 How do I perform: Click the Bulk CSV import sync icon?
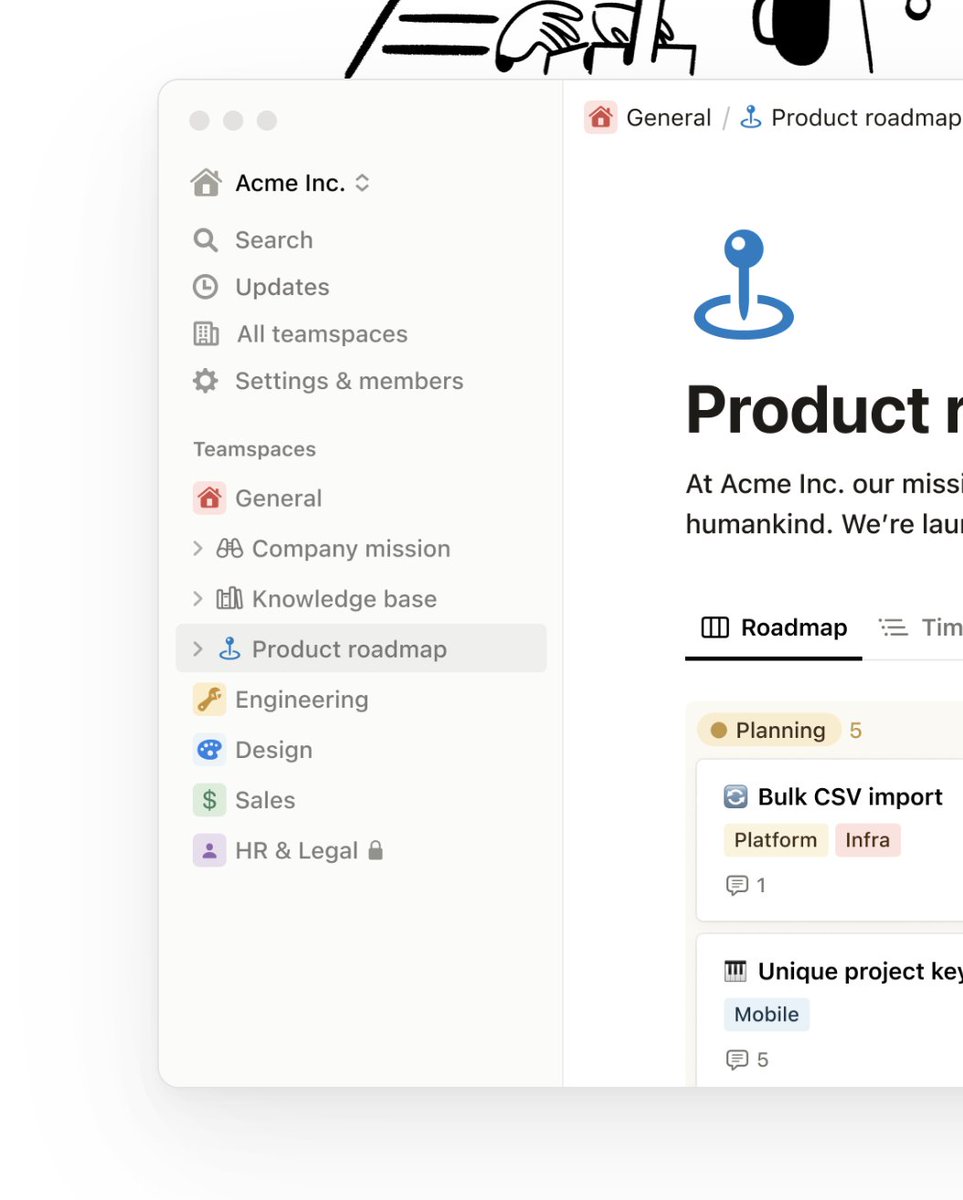tap(736, 797)
